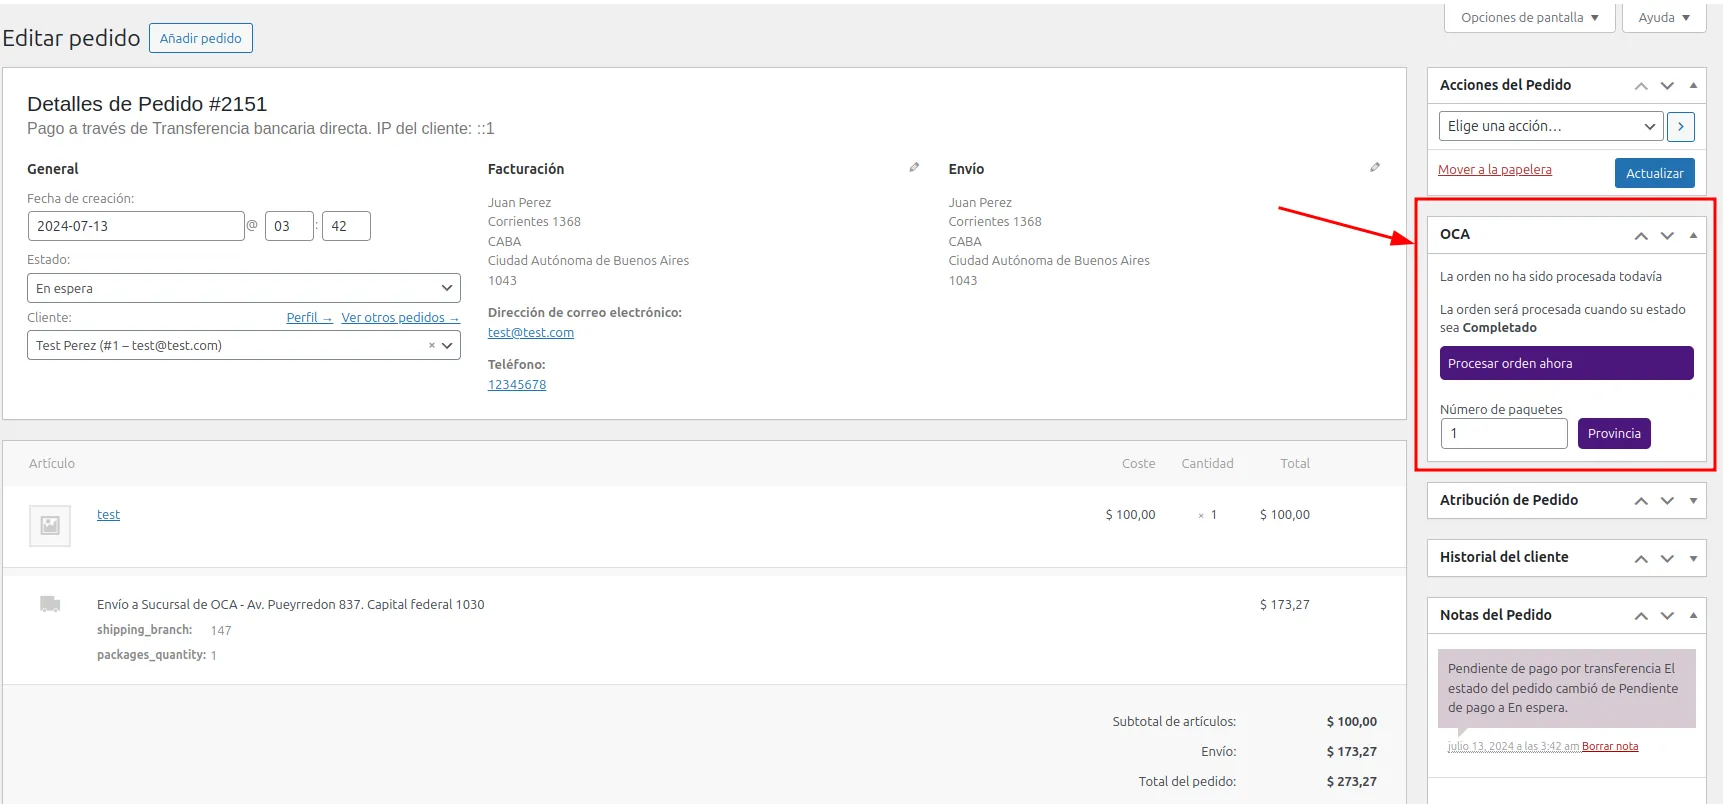Click the creation date field
1723x804 pixels.
(136, 226)
